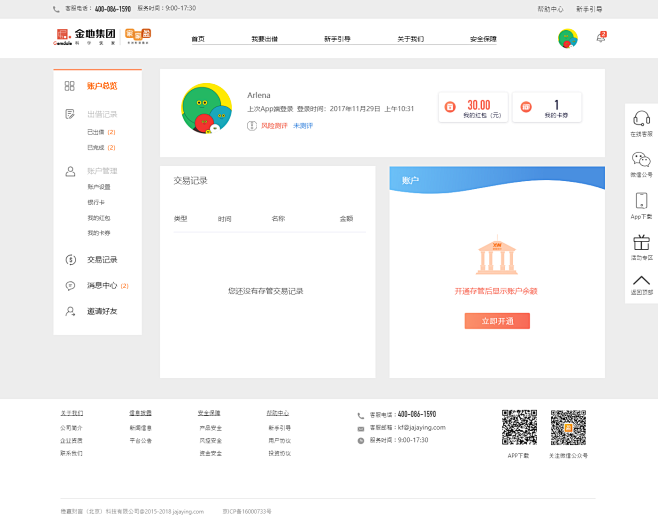Open the 我要出借 navigation menu item
This screenshot has width=658, height=529.
(265, 39)
